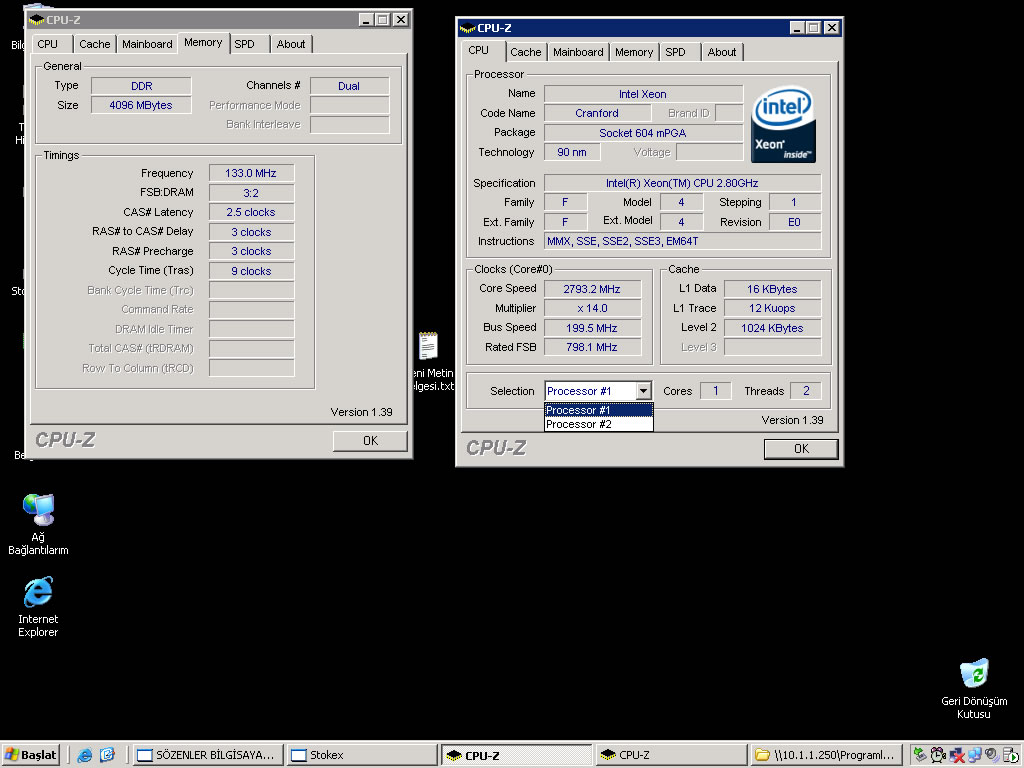The image size is (1024, 768).
Task: Open the About tab in right CPU-Z window
Action: click(722, 52)
